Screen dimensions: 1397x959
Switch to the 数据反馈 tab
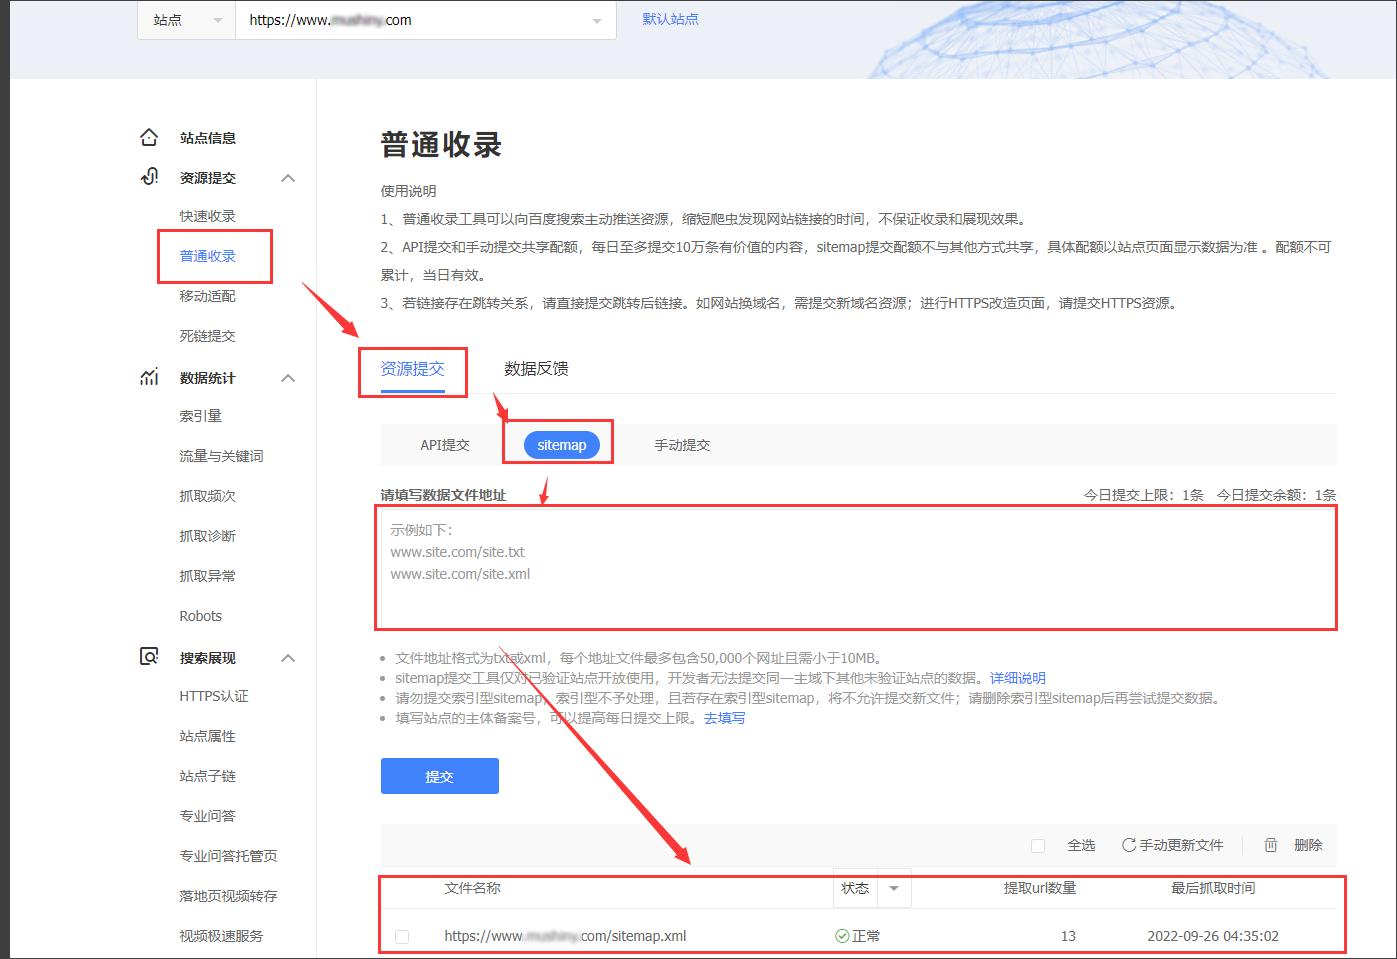pyautogui.click(x=537, y=368)
